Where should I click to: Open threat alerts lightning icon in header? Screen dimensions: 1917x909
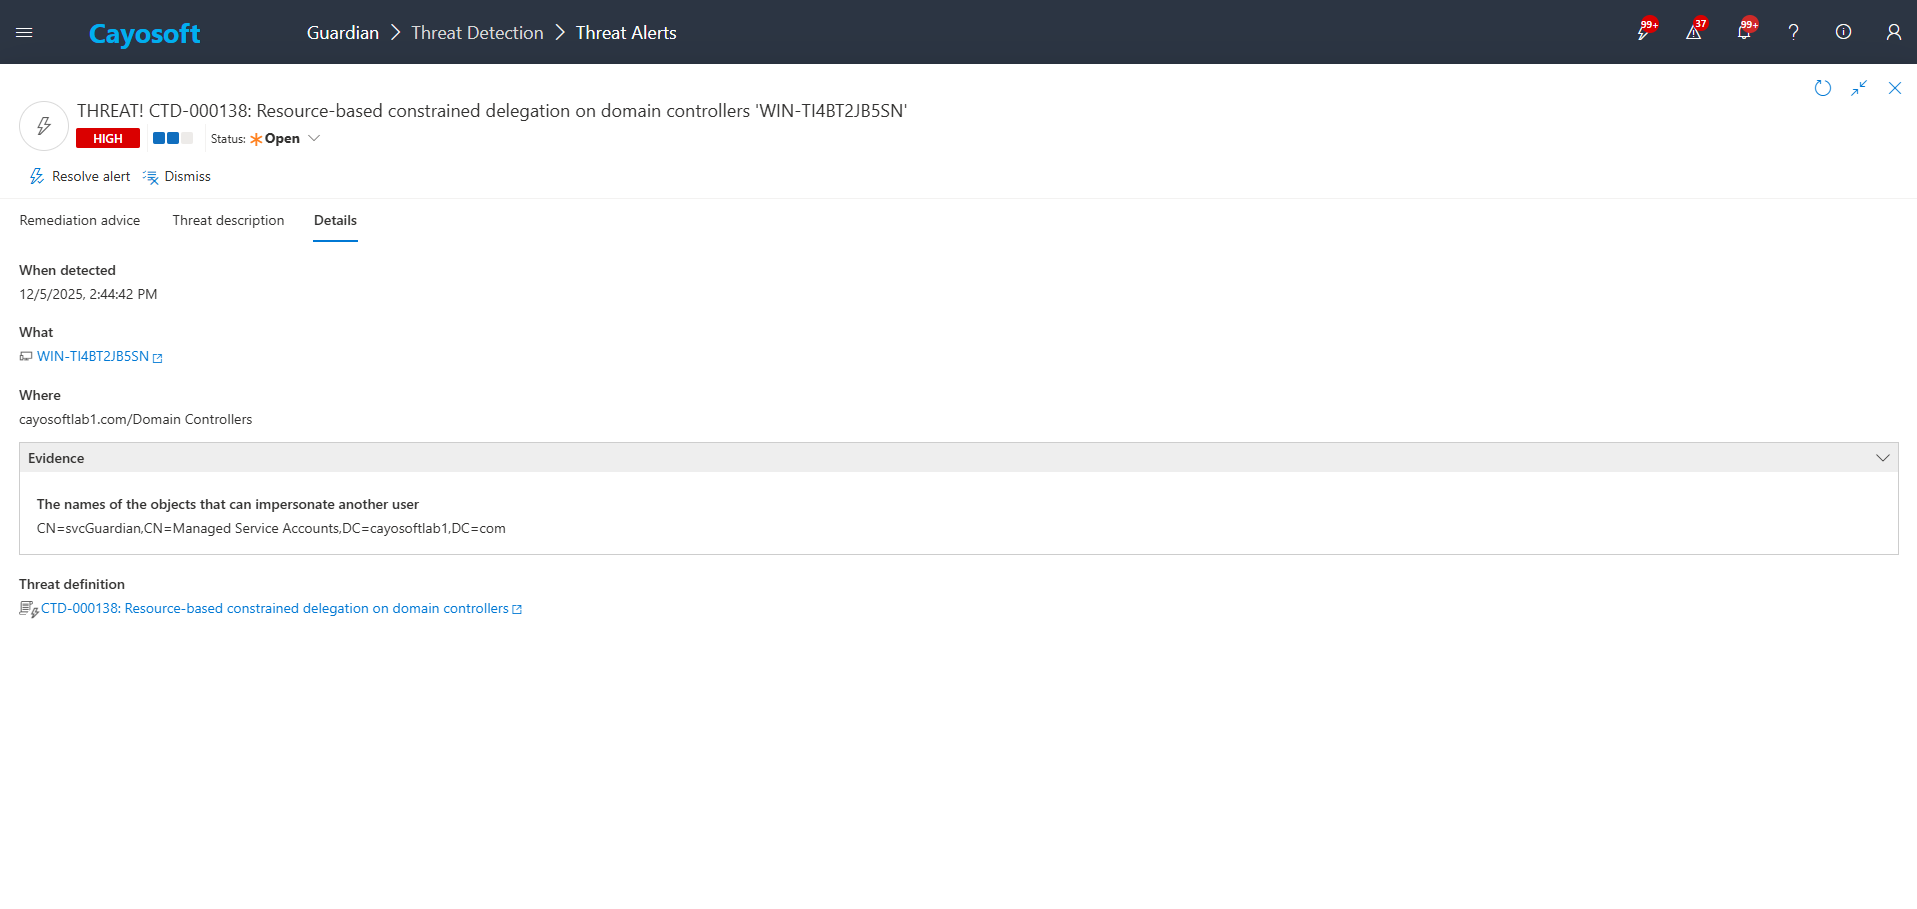coord(1643,33)
